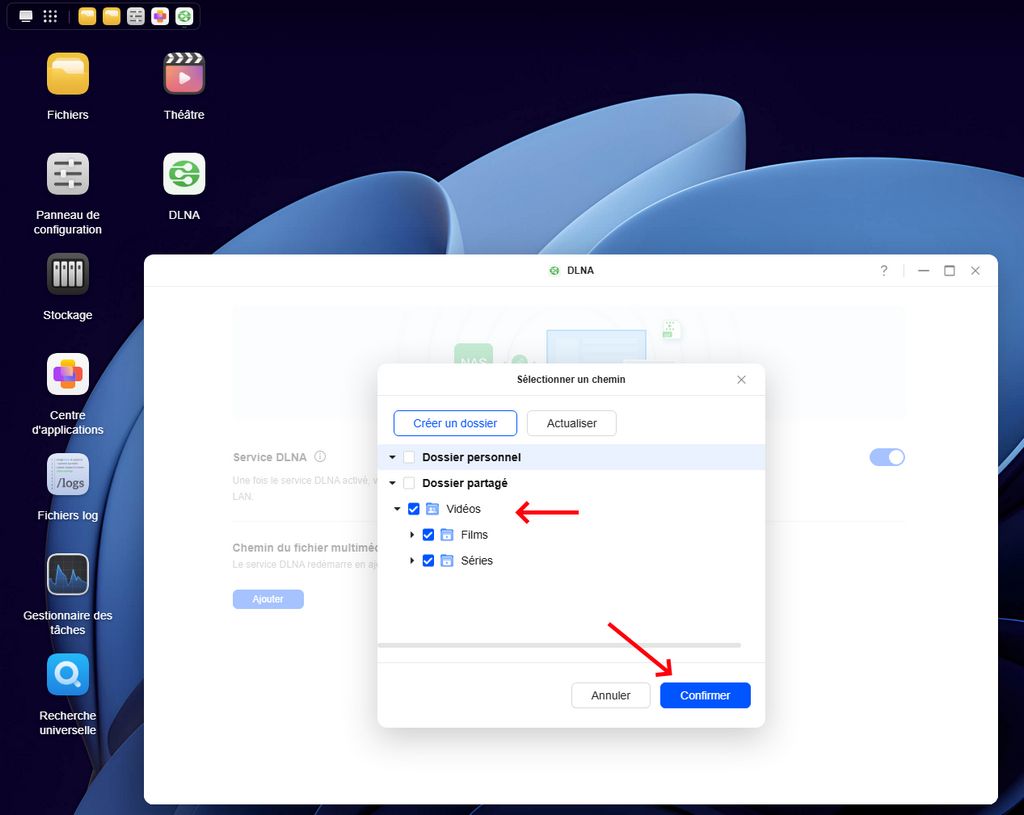Tick the Dossier personnel checkbox
Viewport: 1024px width, 815px height.
[409, 457]
